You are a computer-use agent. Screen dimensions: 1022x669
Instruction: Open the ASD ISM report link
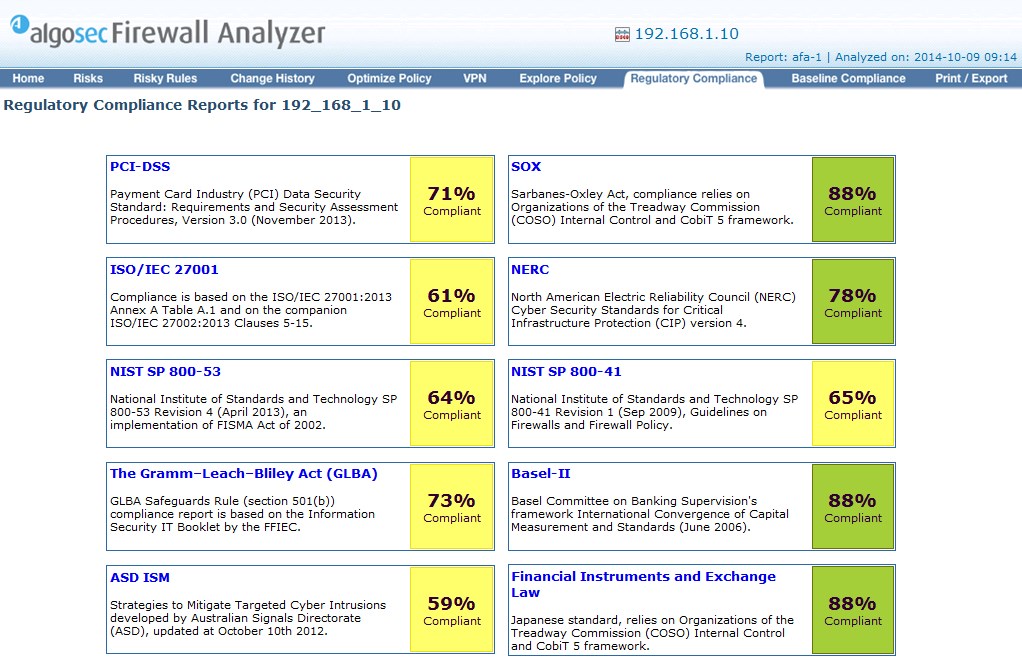[139, 577]
